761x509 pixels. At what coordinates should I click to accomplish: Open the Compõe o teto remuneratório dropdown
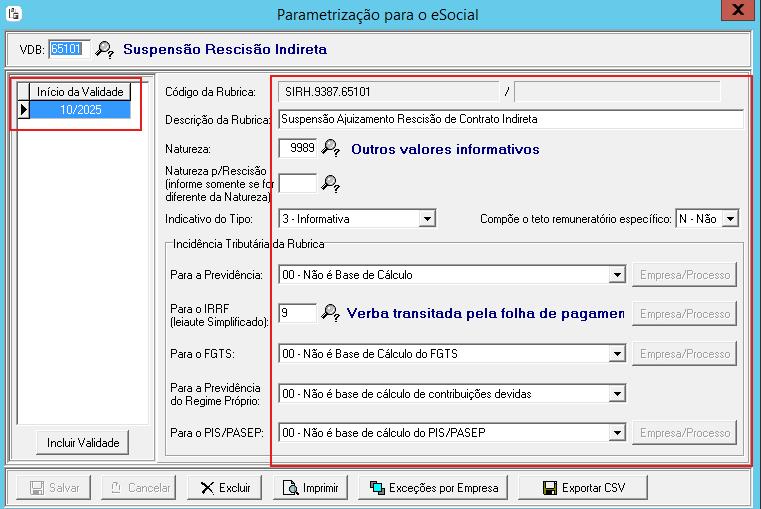(730, 219)
